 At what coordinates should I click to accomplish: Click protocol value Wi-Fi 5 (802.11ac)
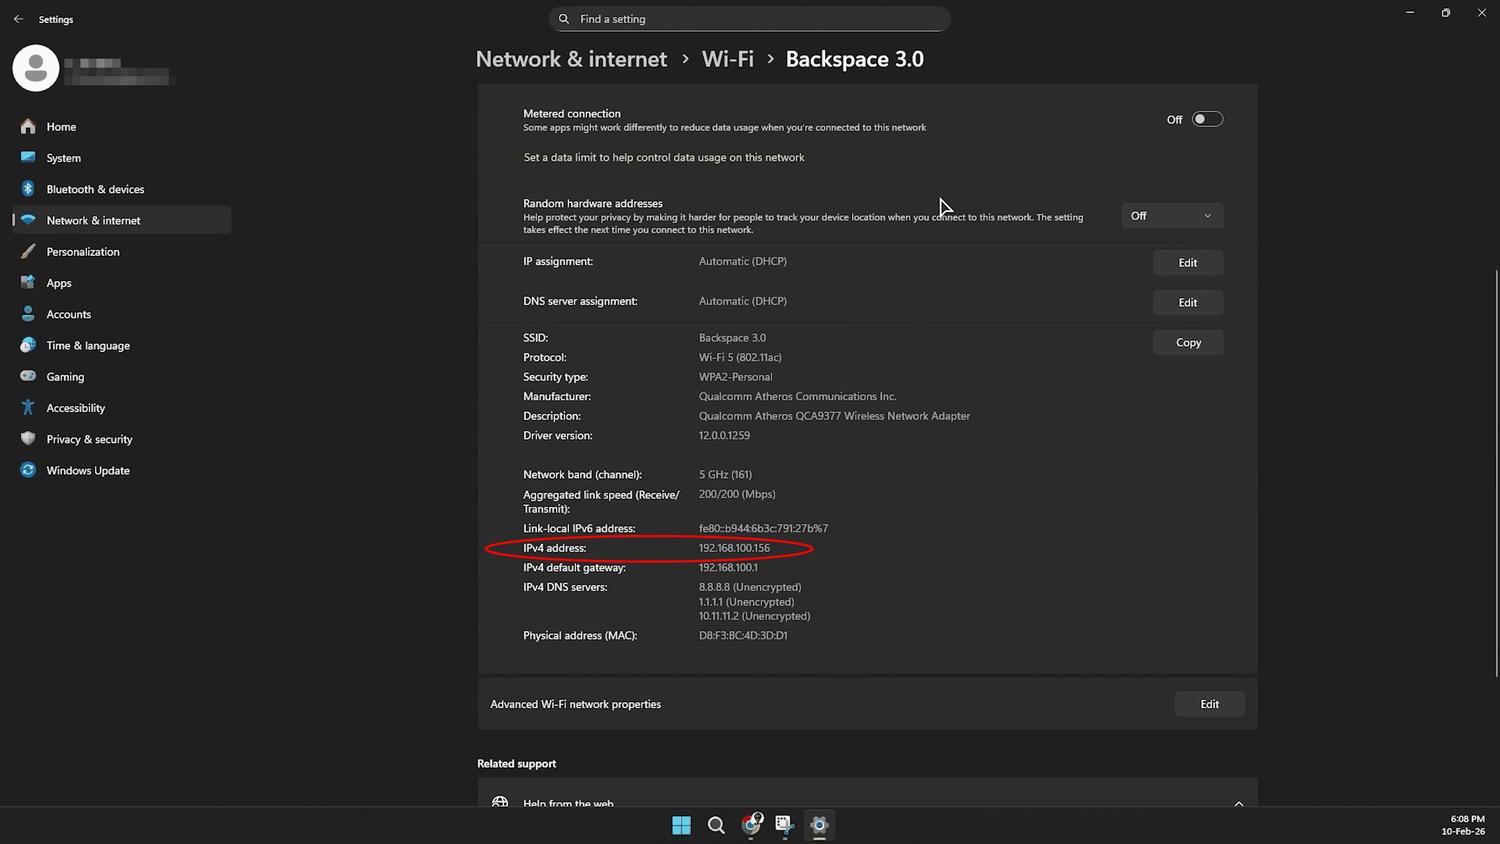[740, 357]
